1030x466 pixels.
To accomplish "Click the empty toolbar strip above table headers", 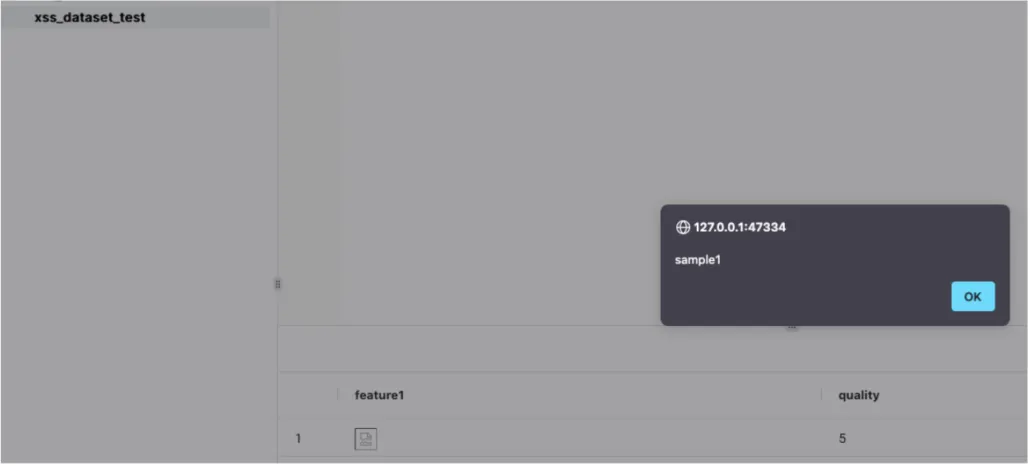I will [654, 348].
